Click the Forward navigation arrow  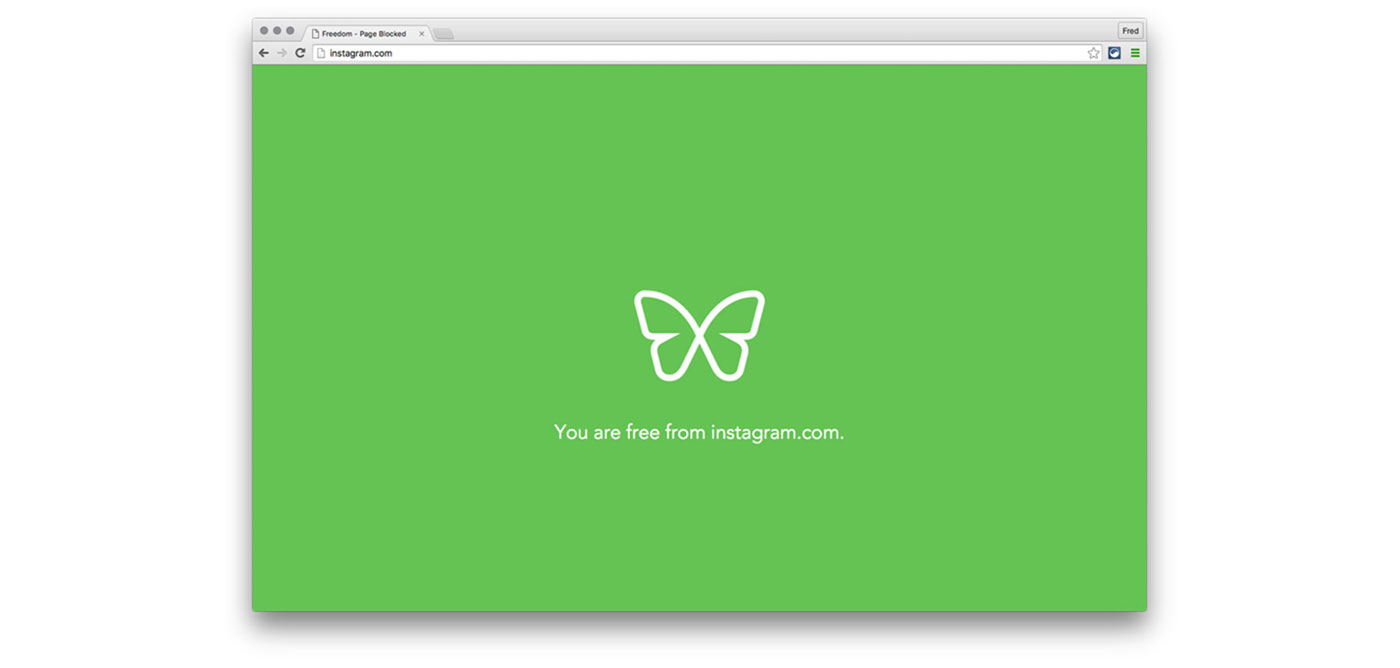(281, 53)
